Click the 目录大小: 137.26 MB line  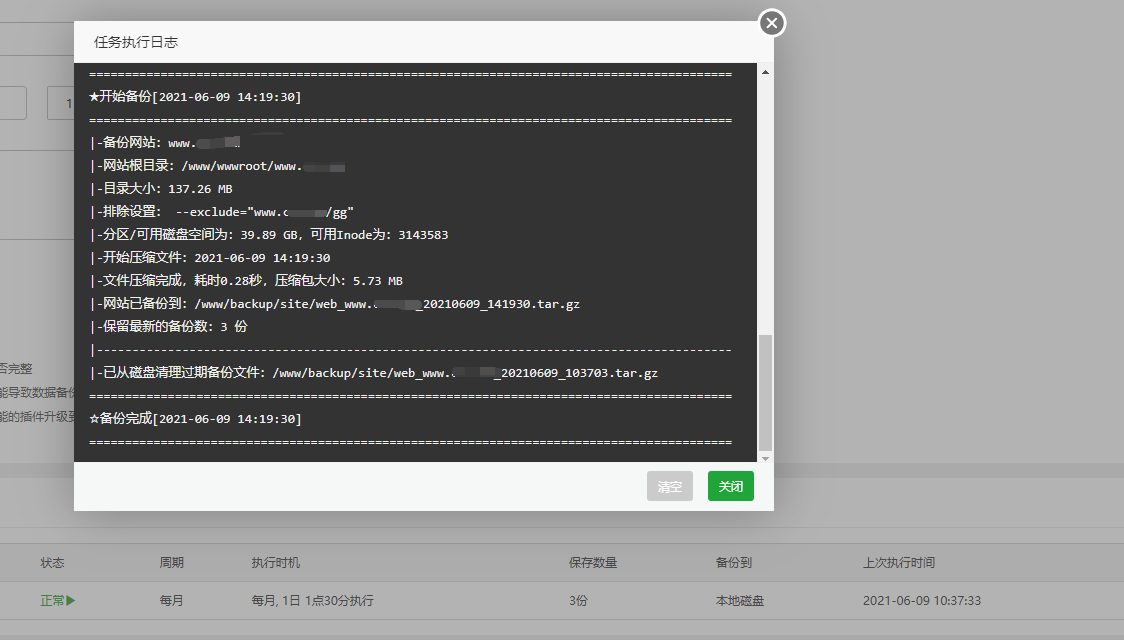point(161,188)
